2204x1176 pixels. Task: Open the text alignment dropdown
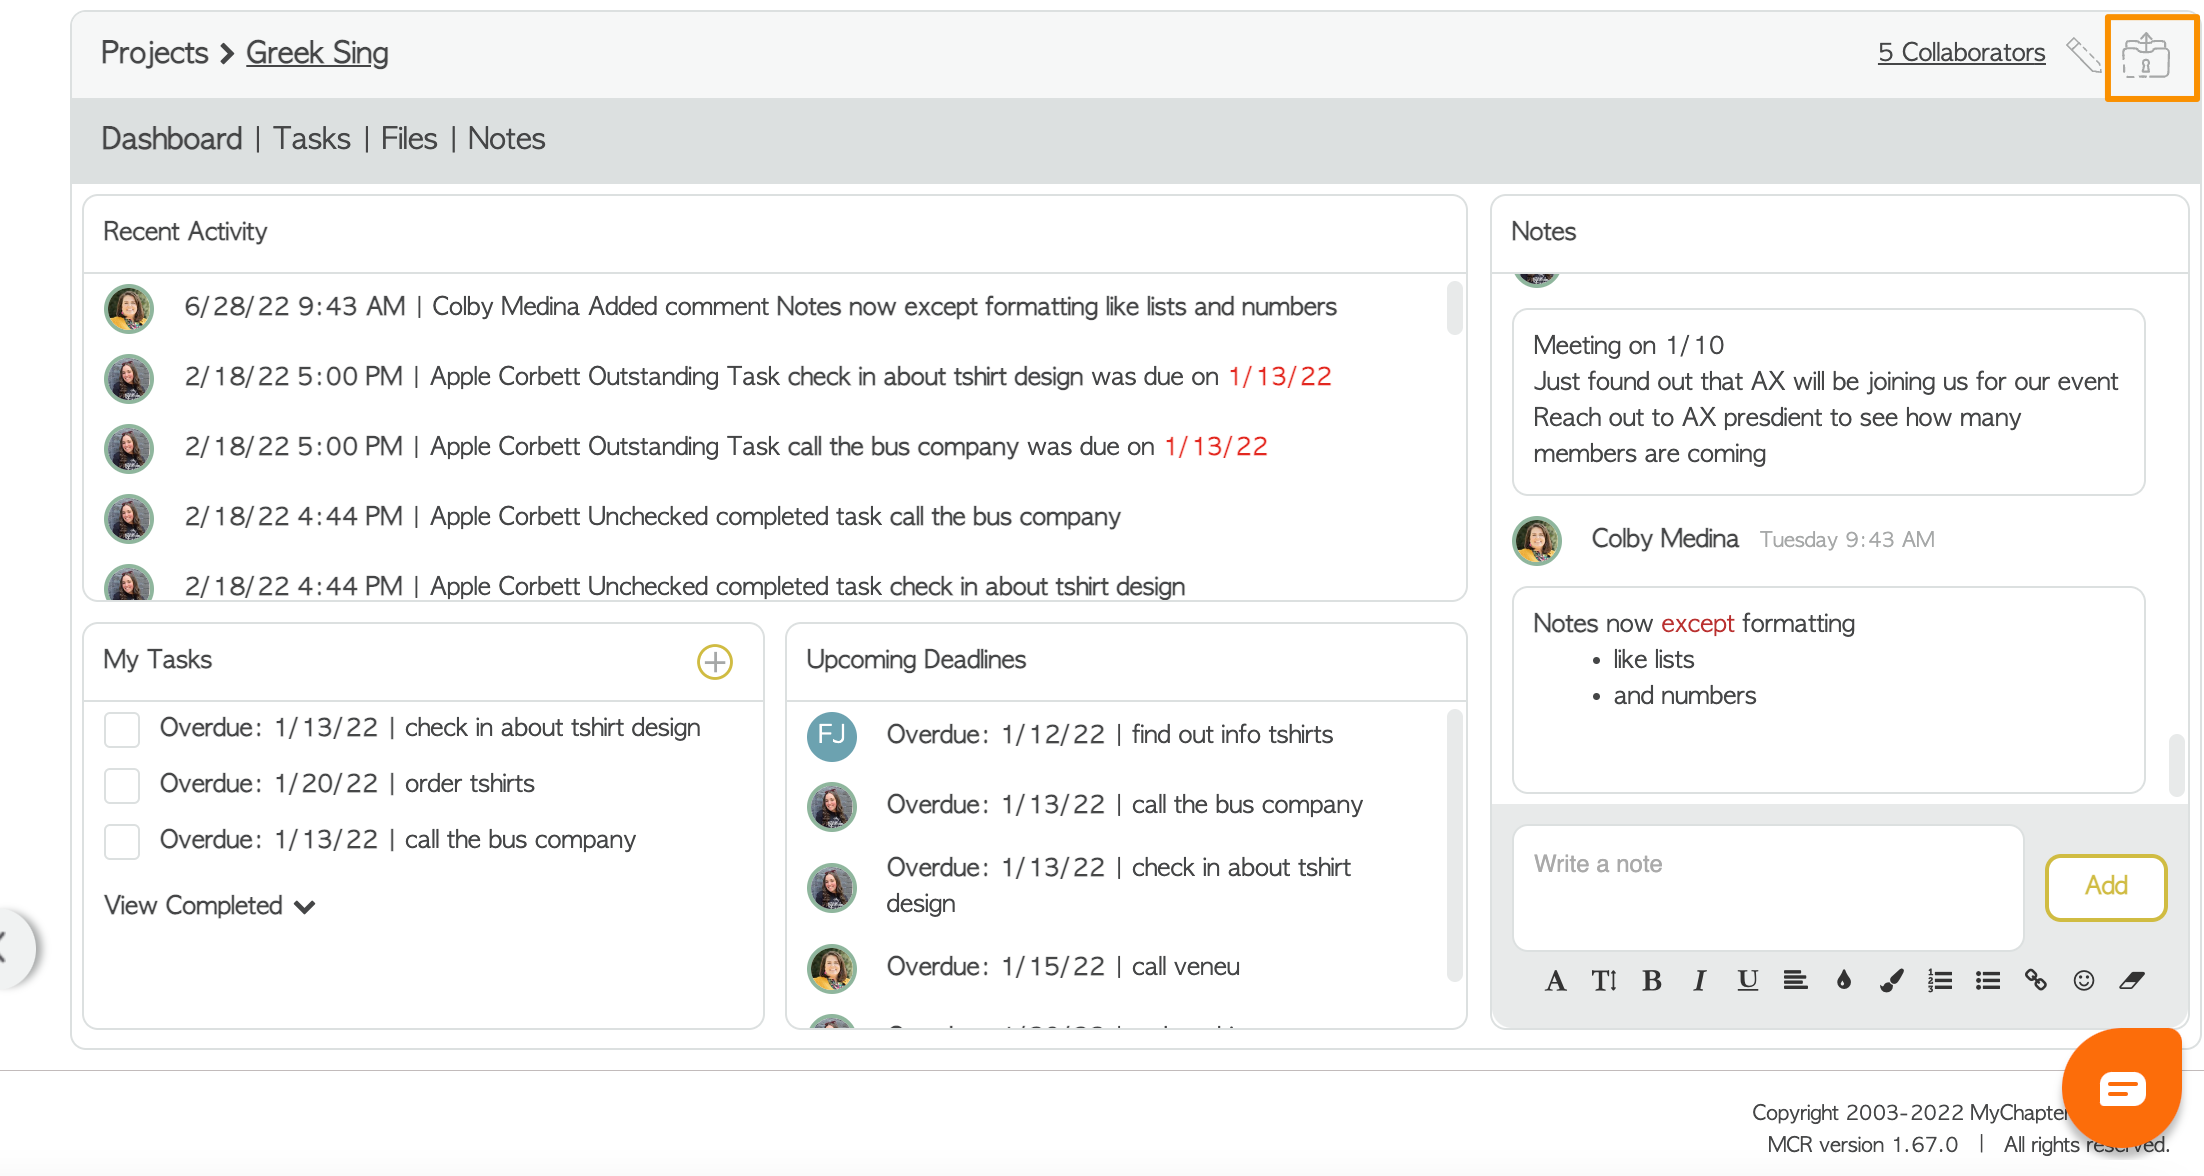point(1795,981)
